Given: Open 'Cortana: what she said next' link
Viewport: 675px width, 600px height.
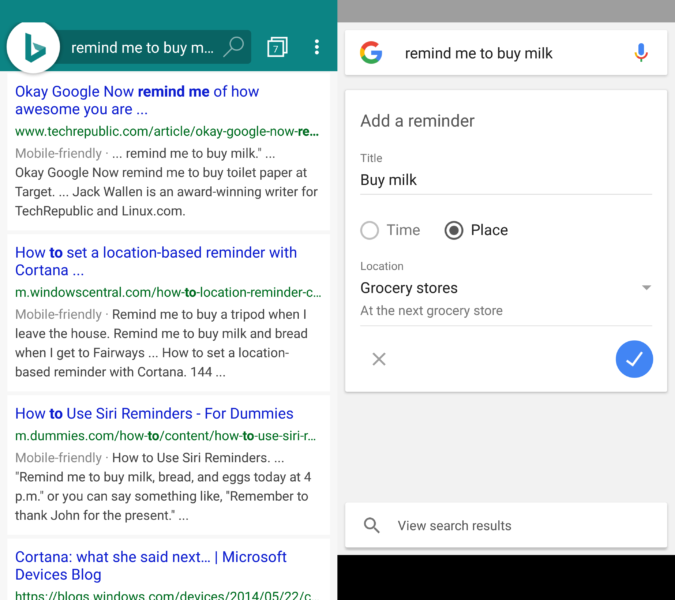Looking at the screenshot, I should click(151, 566).
